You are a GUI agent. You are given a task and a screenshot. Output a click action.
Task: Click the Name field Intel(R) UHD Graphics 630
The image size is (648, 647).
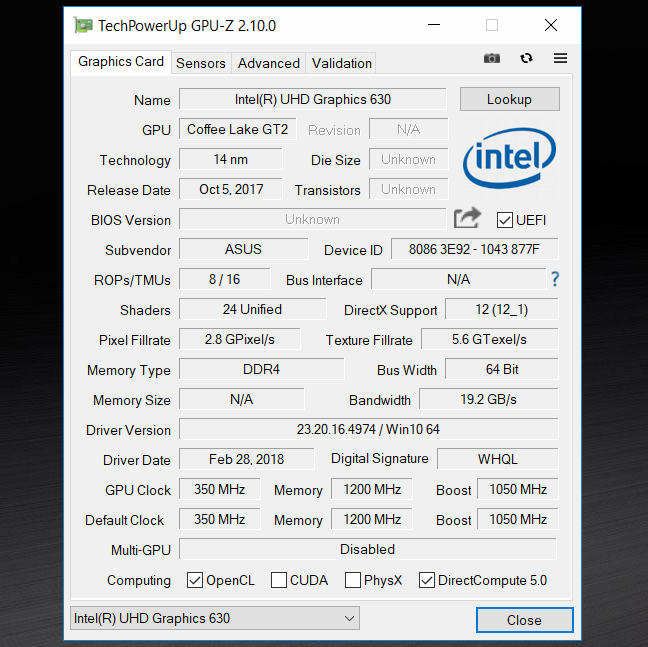pyautogui.click(x=313, y=99)
